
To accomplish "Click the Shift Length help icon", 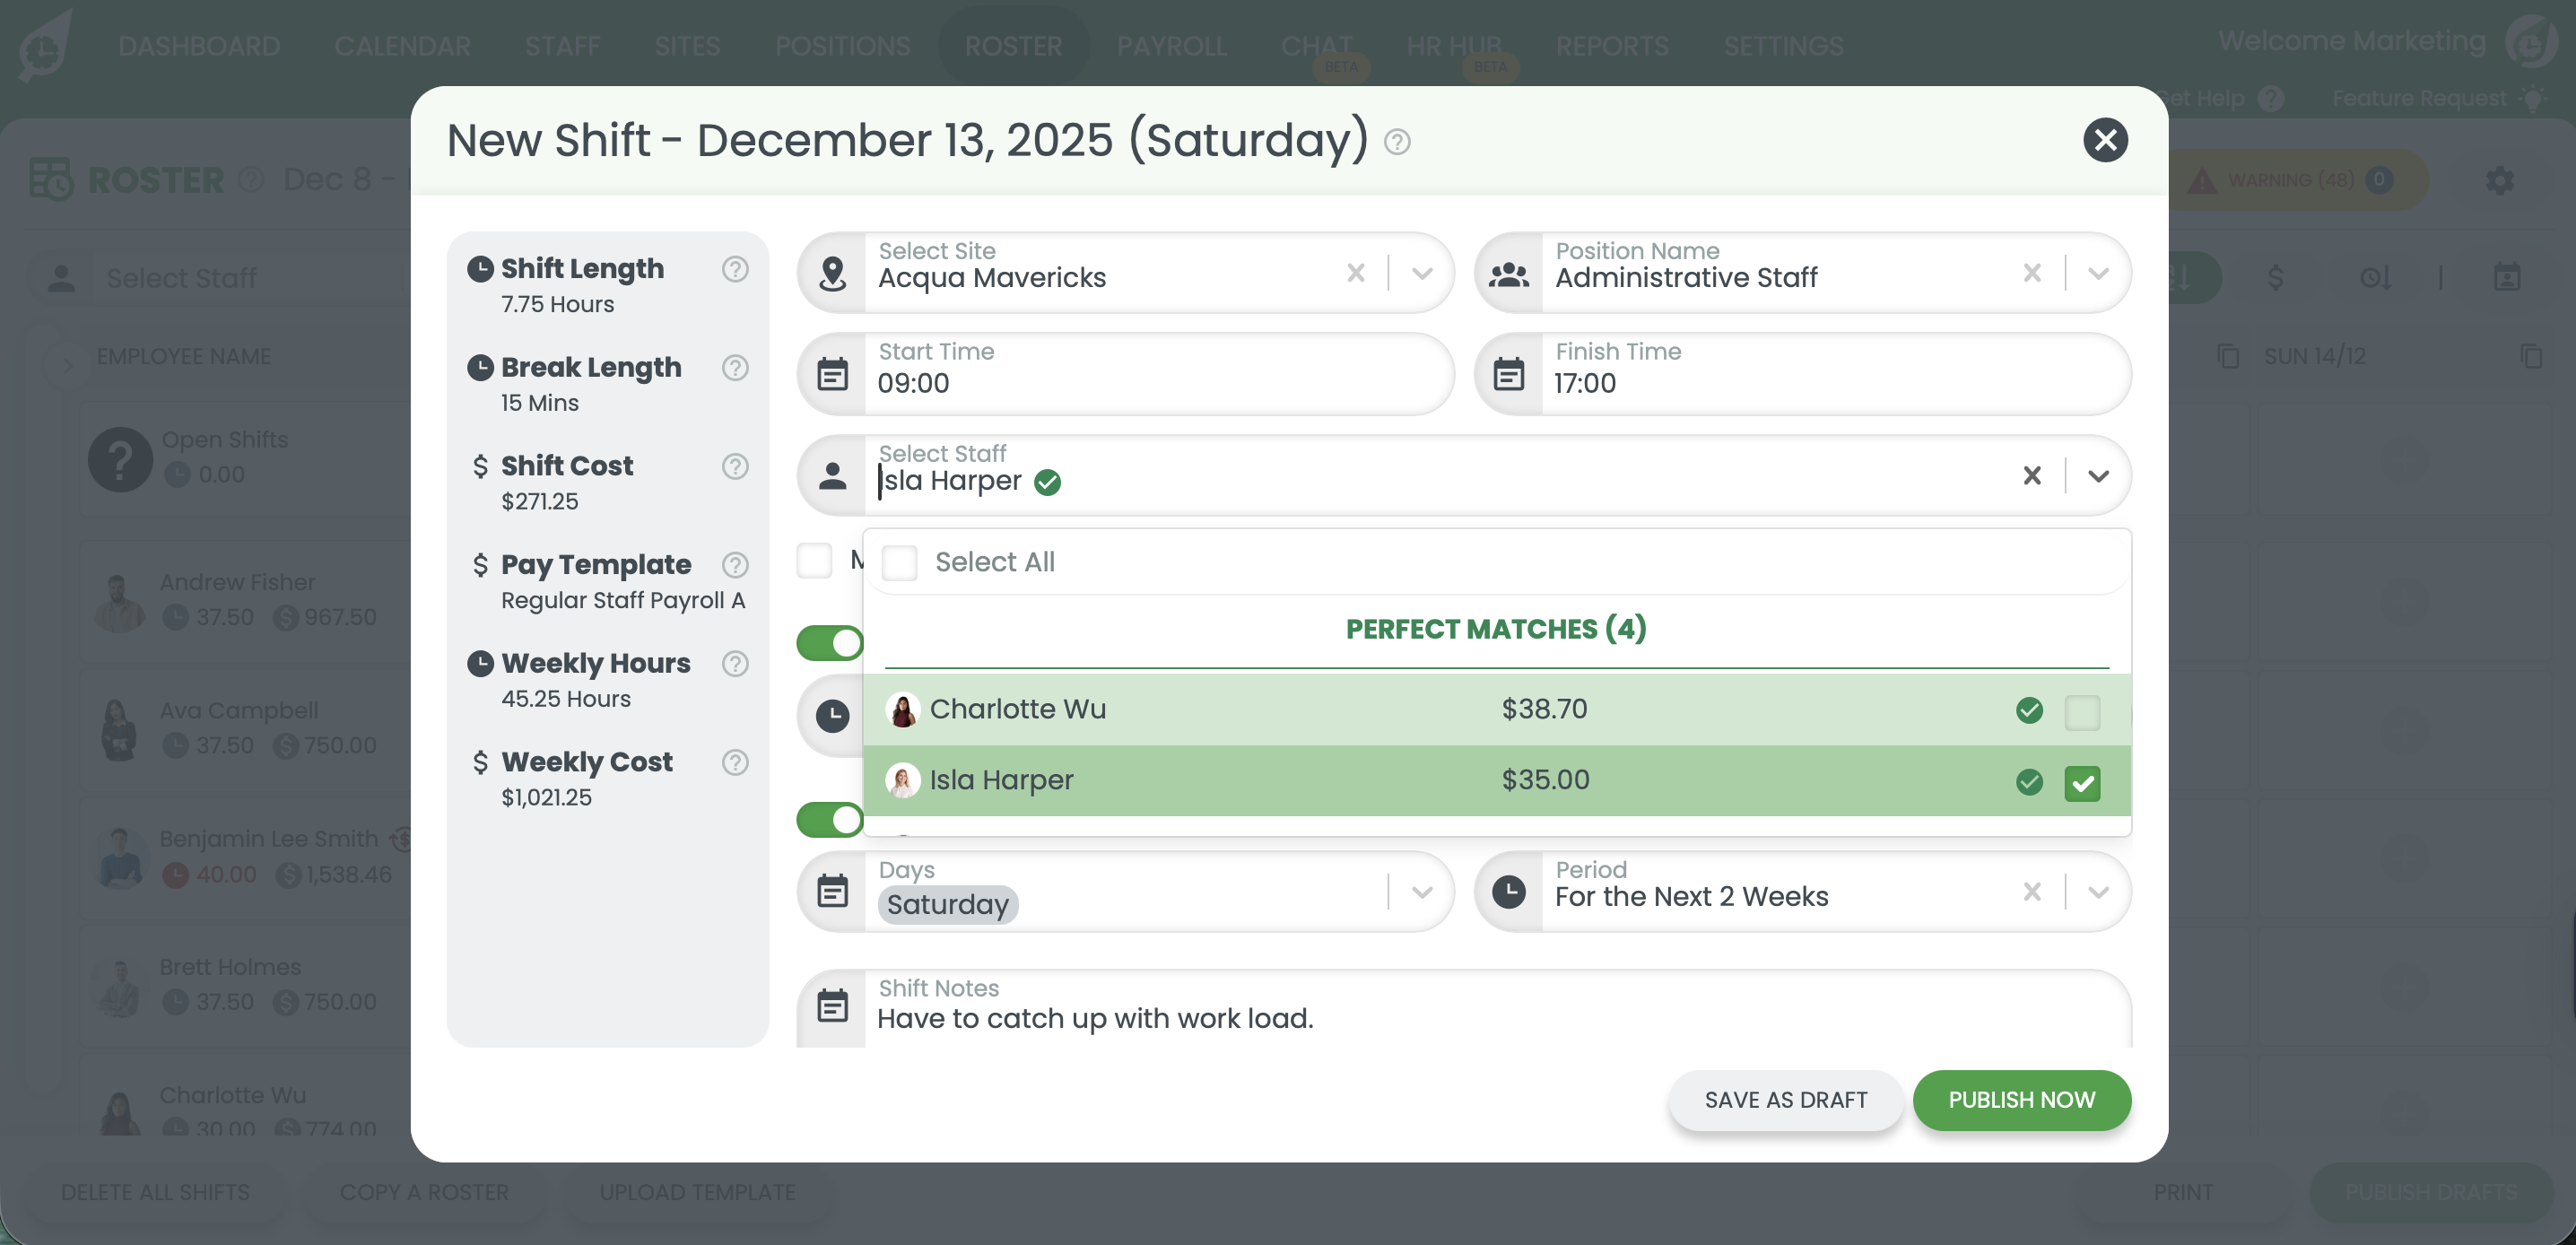I will pos(735,269).
